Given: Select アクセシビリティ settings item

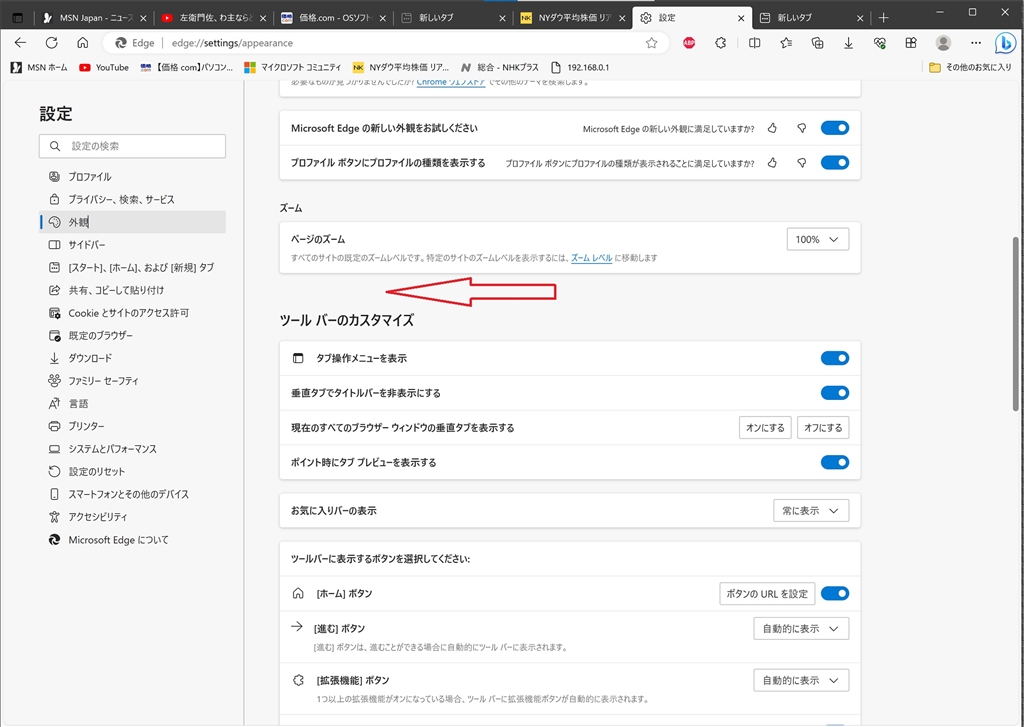Looking at the screenshot, I should (x=133, y=517).
